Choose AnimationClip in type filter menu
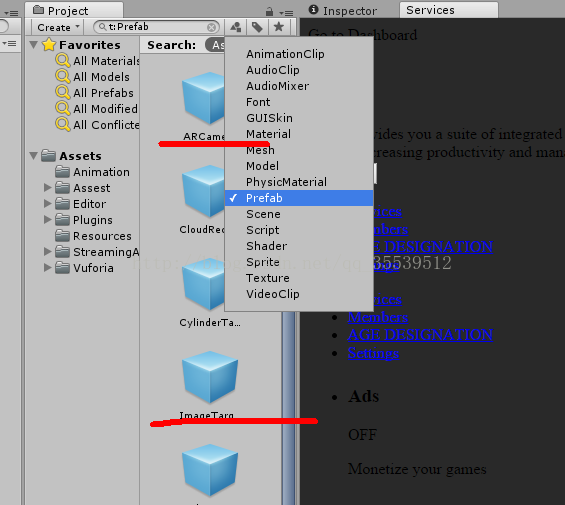The image size is (565, 505). (299, 54)
